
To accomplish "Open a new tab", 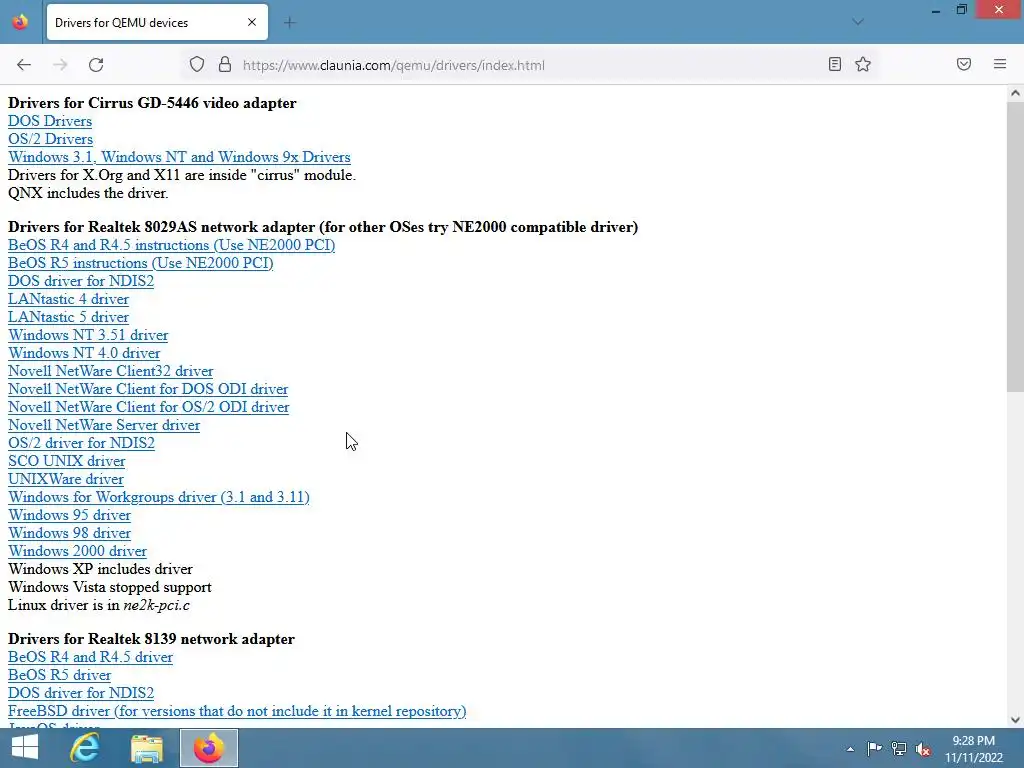I will click(290, 23).
